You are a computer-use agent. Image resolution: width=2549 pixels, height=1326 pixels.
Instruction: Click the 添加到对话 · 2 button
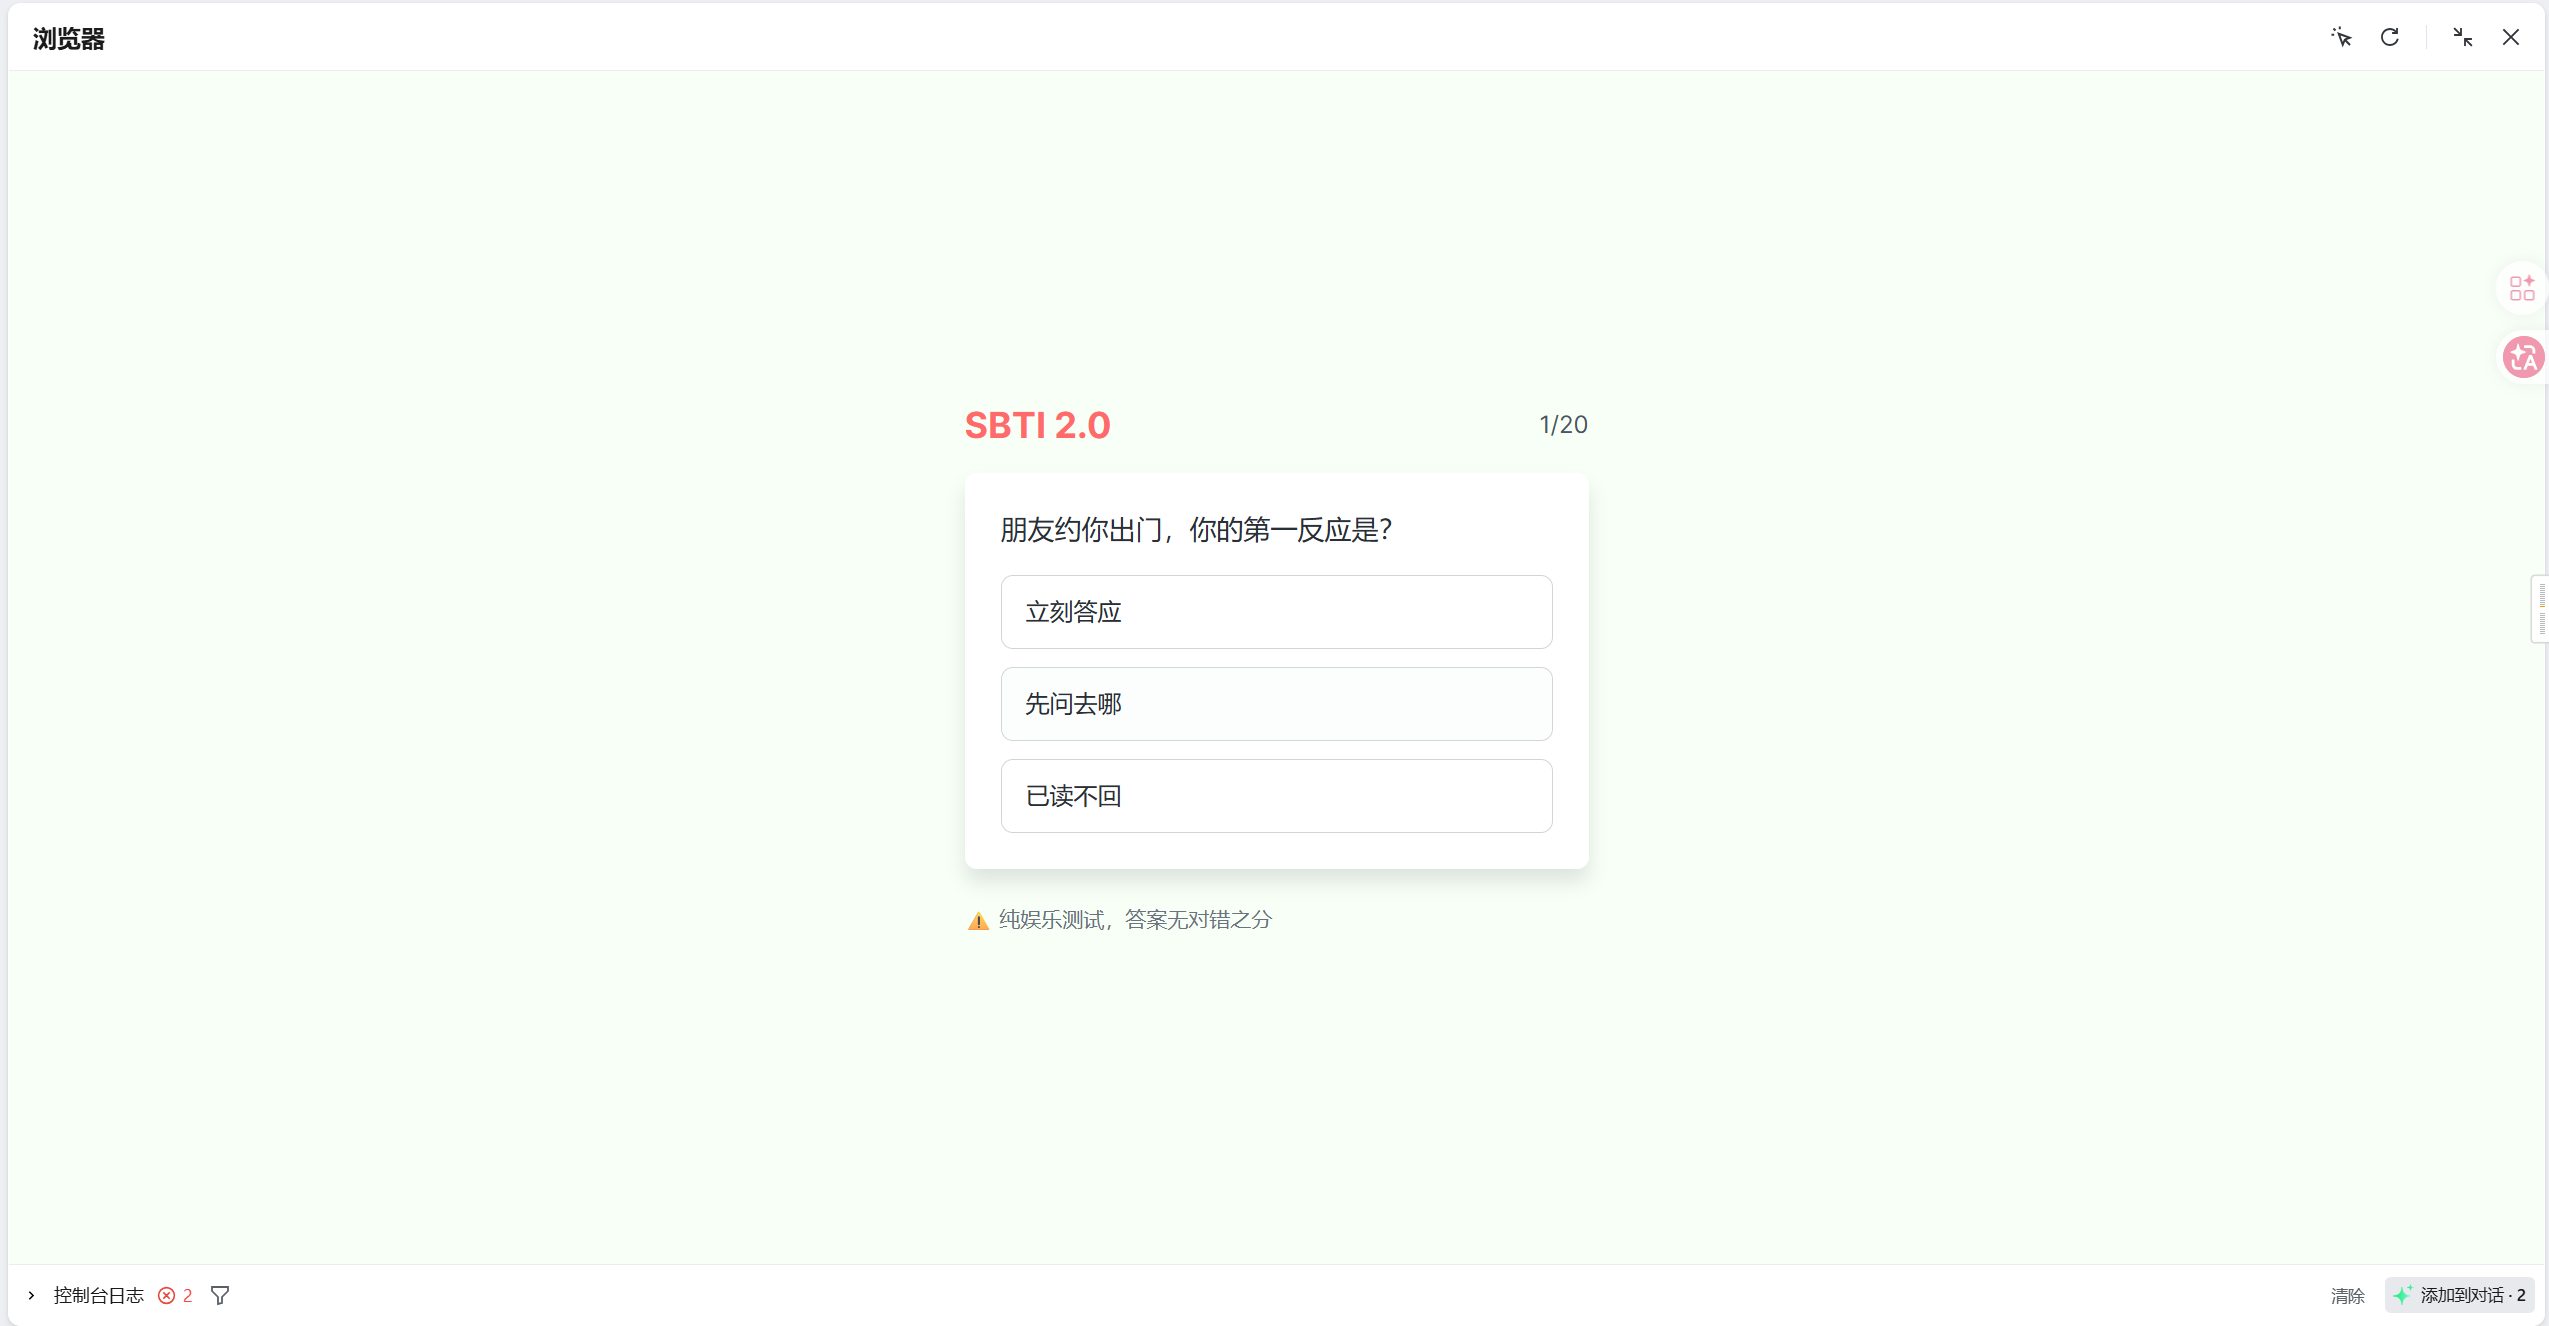2459,1295
